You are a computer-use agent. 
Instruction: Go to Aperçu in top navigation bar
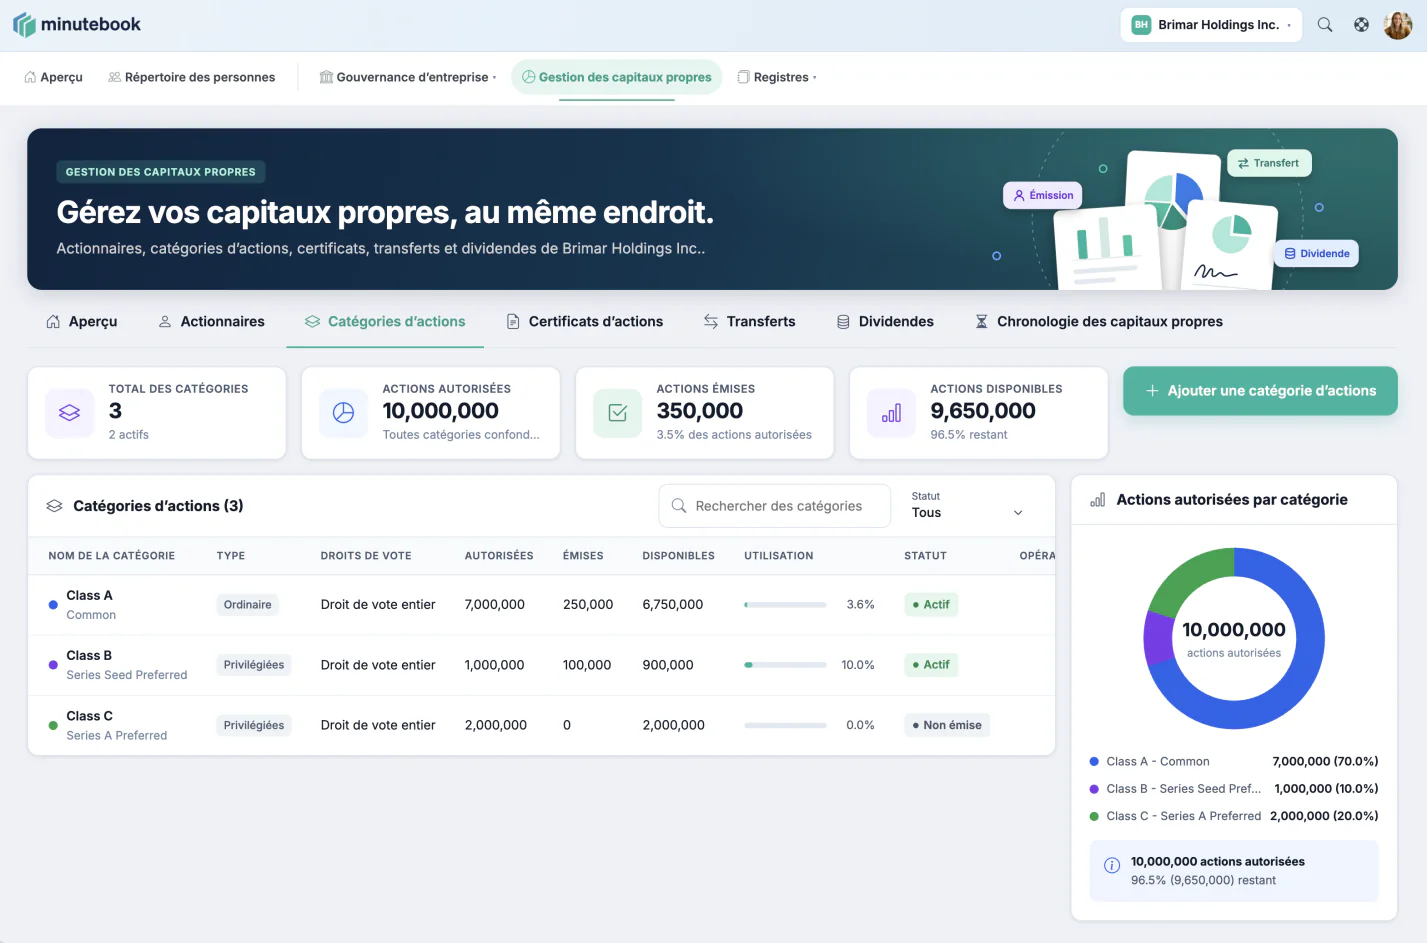[x=54, y=77]
